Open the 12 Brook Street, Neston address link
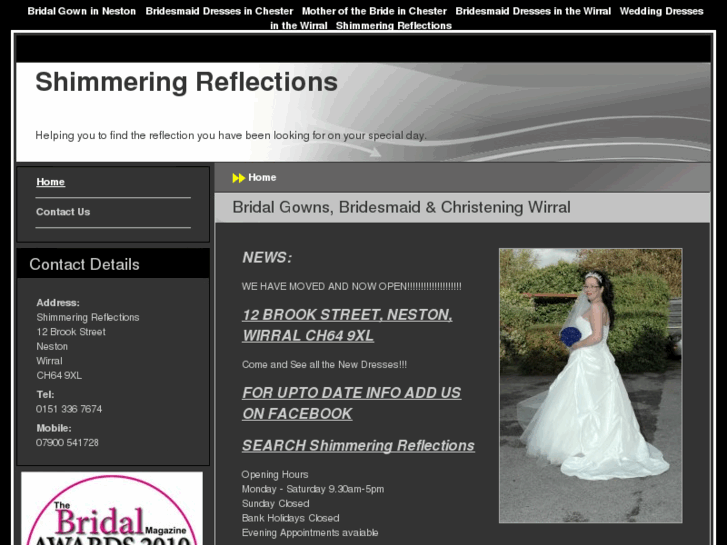Screen dimensions: 727x545 347,325
